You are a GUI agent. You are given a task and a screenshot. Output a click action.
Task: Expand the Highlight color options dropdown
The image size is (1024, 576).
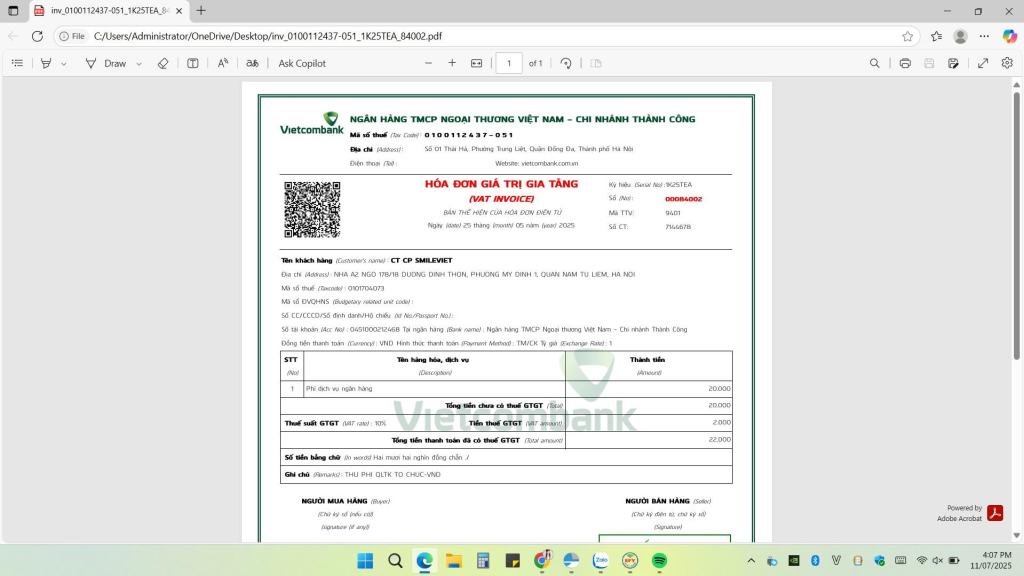[63, 63]
